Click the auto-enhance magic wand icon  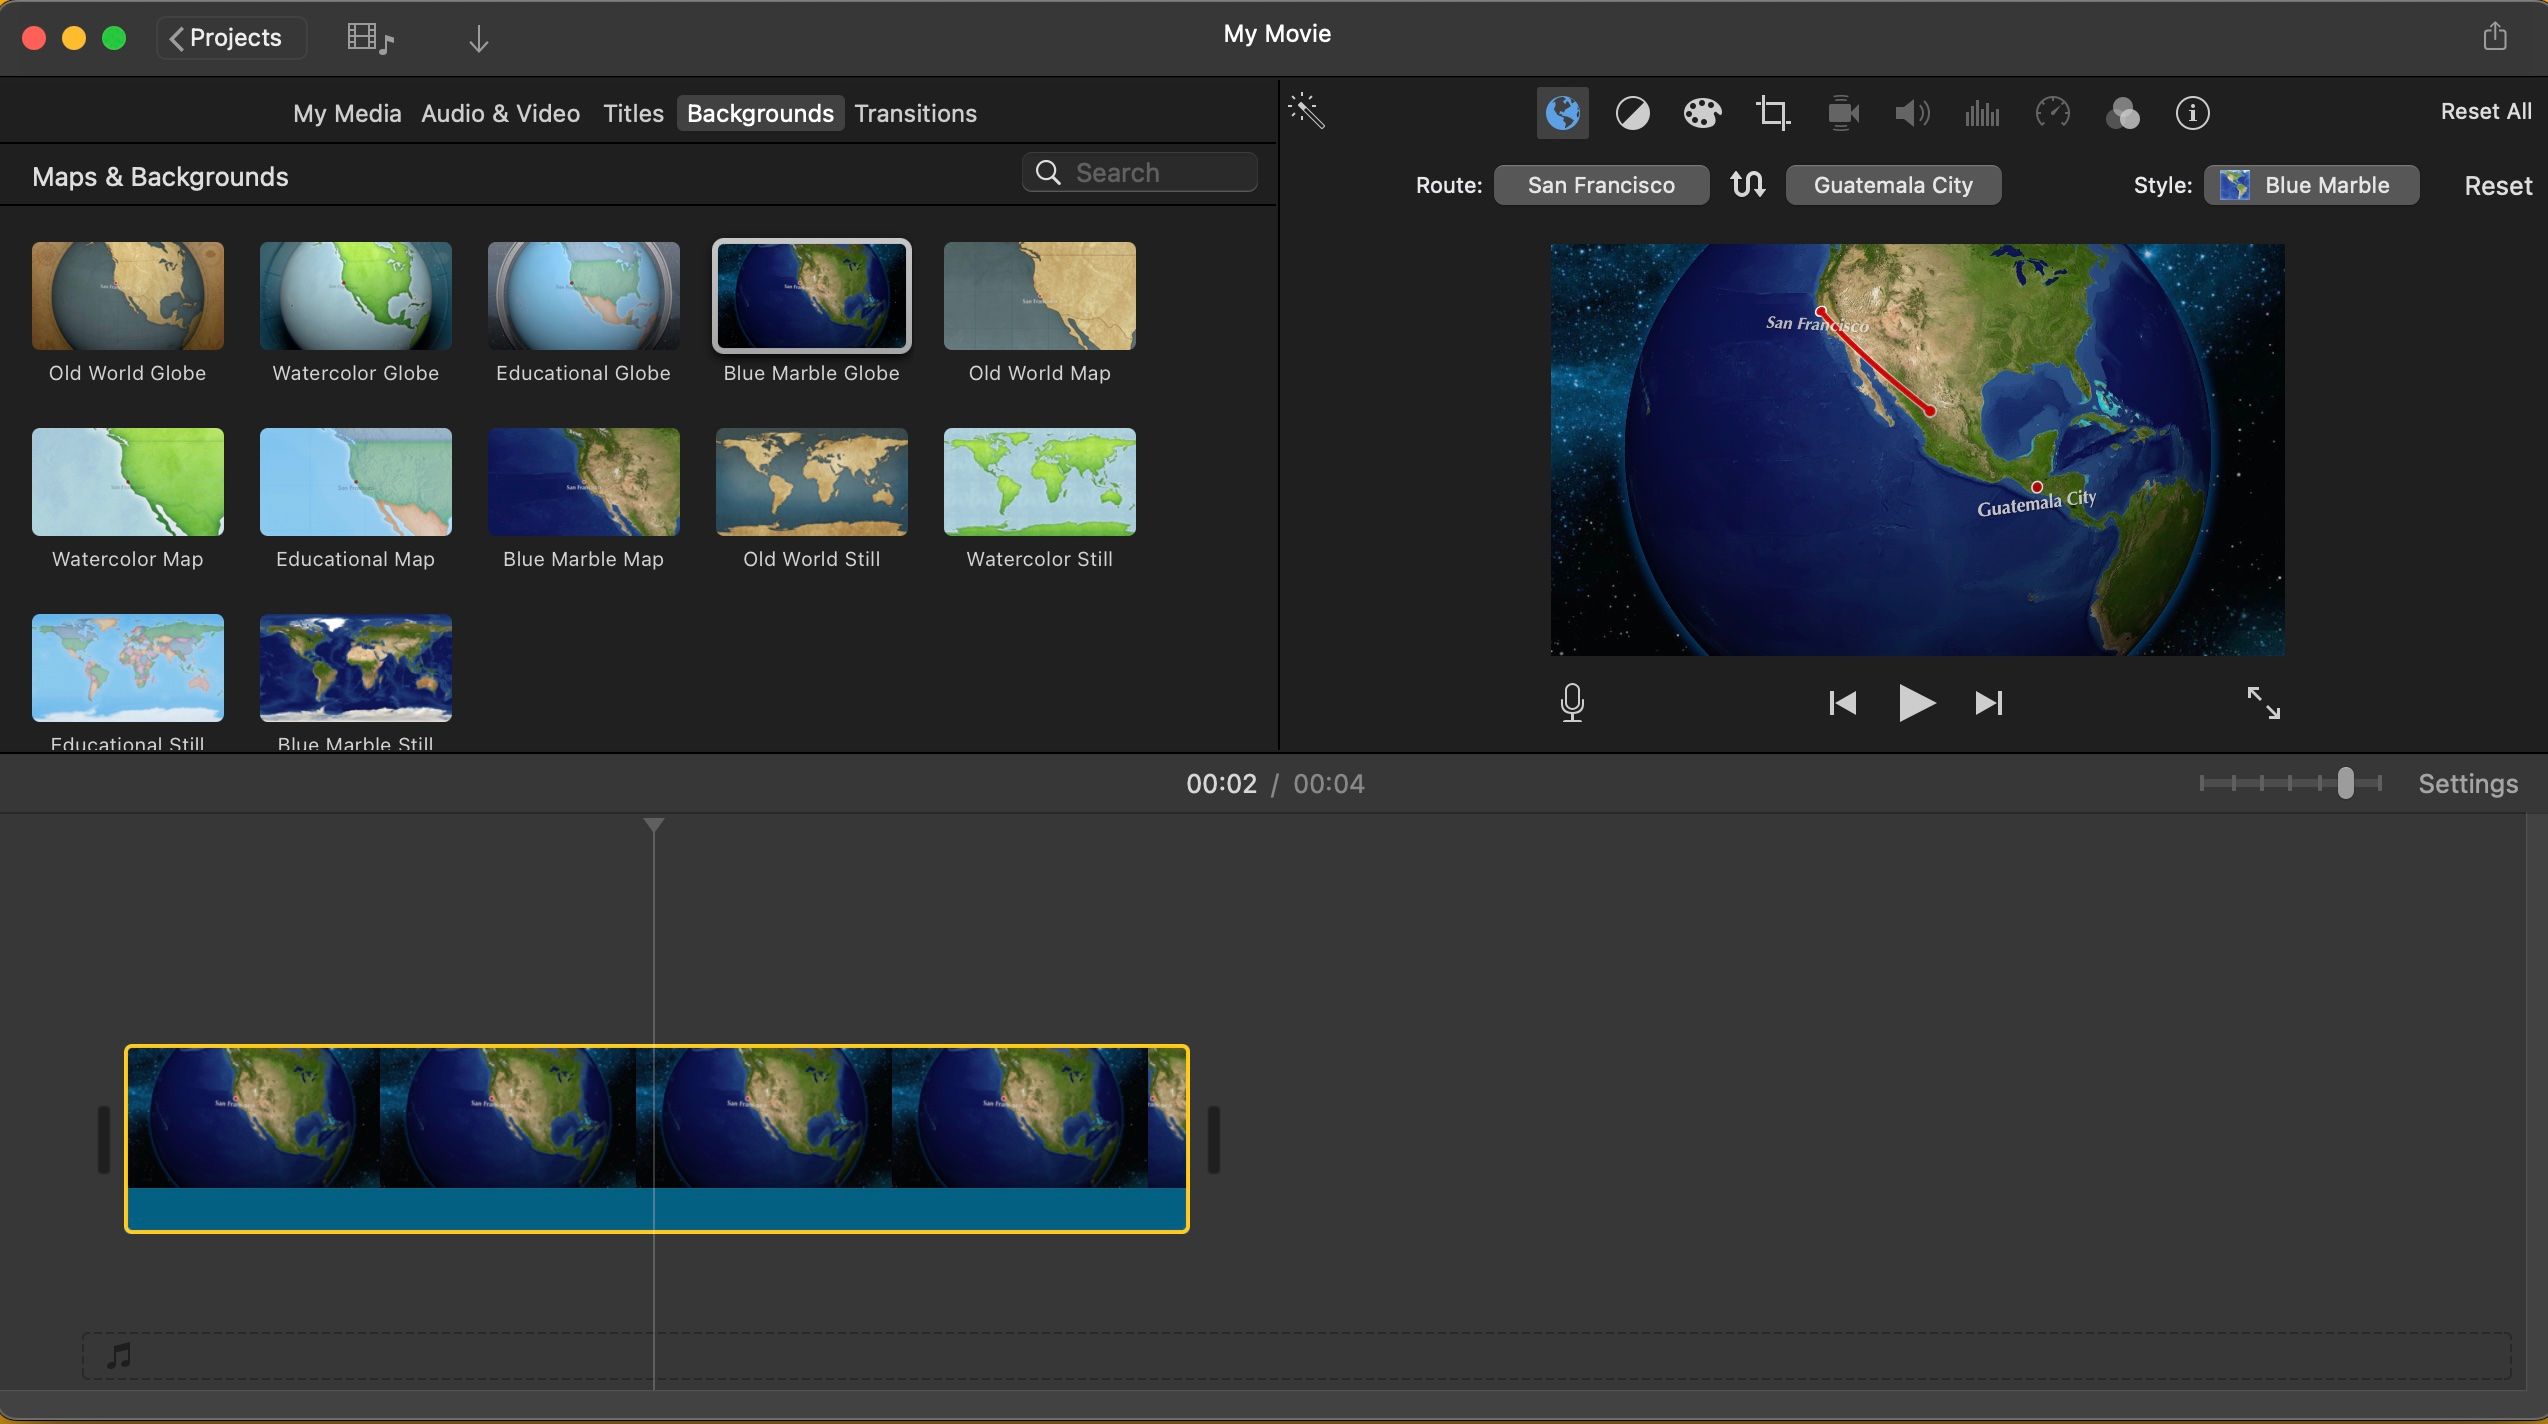[x=1307, y=112]
